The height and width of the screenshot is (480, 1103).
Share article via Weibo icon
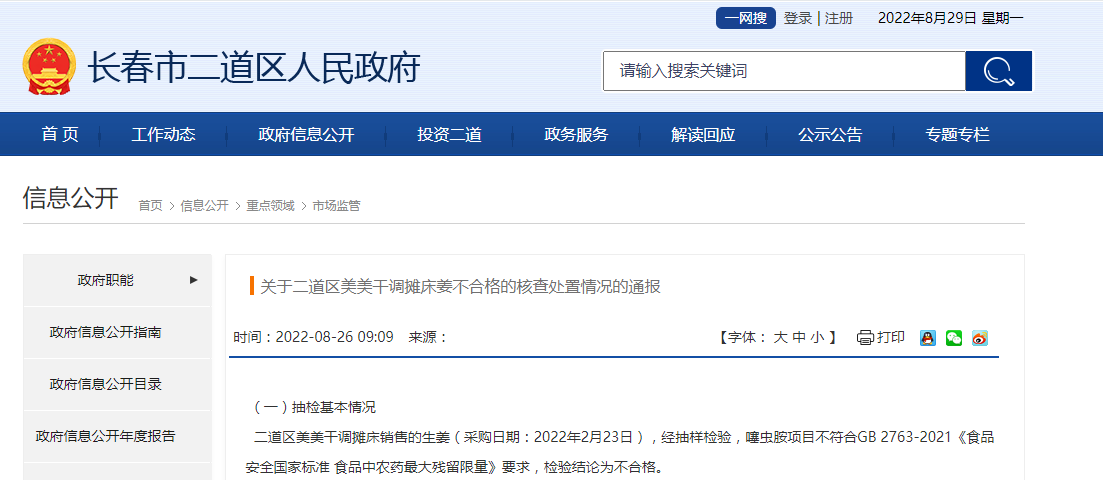pos(980,338)
